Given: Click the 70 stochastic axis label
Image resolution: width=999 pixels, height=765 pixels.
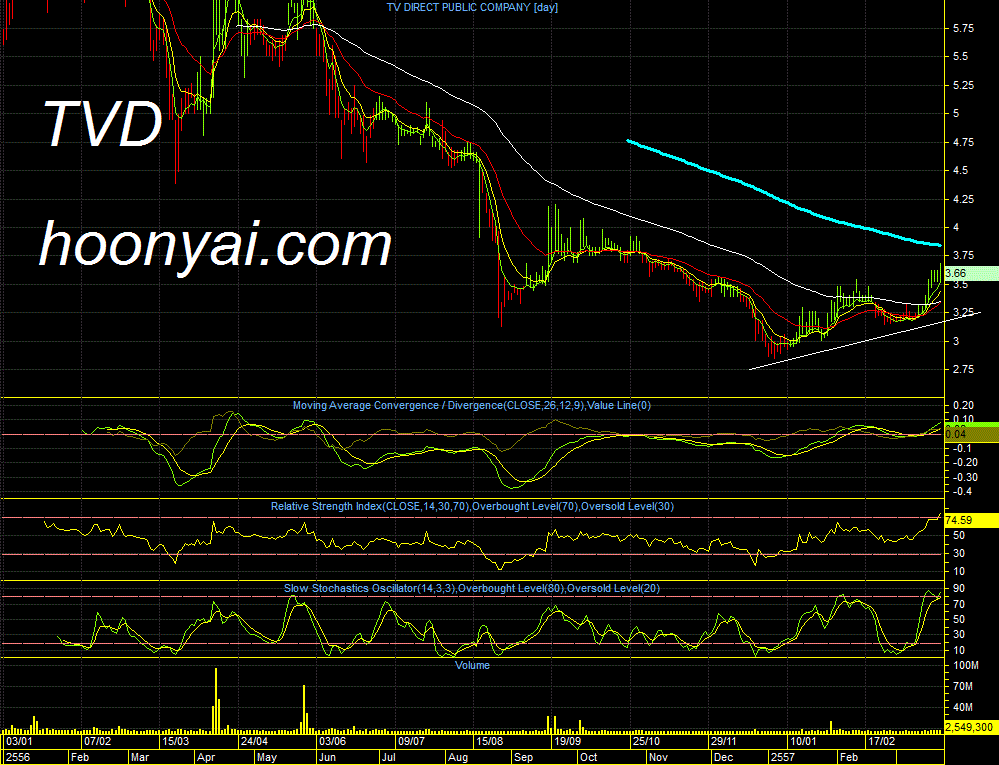Looking at the screenshot, I should pyautogui.click(x=959, y=604).
